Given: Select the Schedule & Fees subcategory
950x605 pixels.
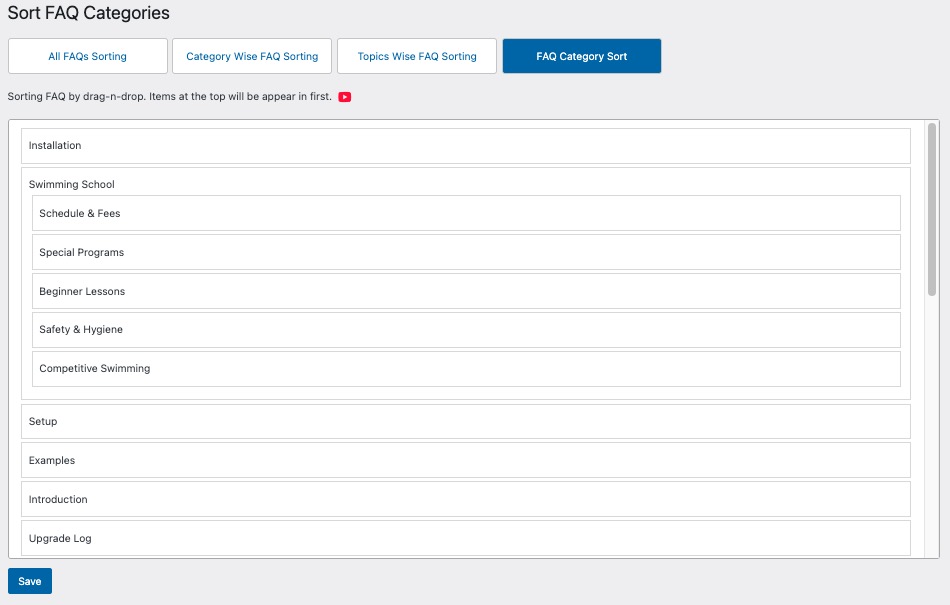Looking at the screenshot, I should click(x=467, y=213).
